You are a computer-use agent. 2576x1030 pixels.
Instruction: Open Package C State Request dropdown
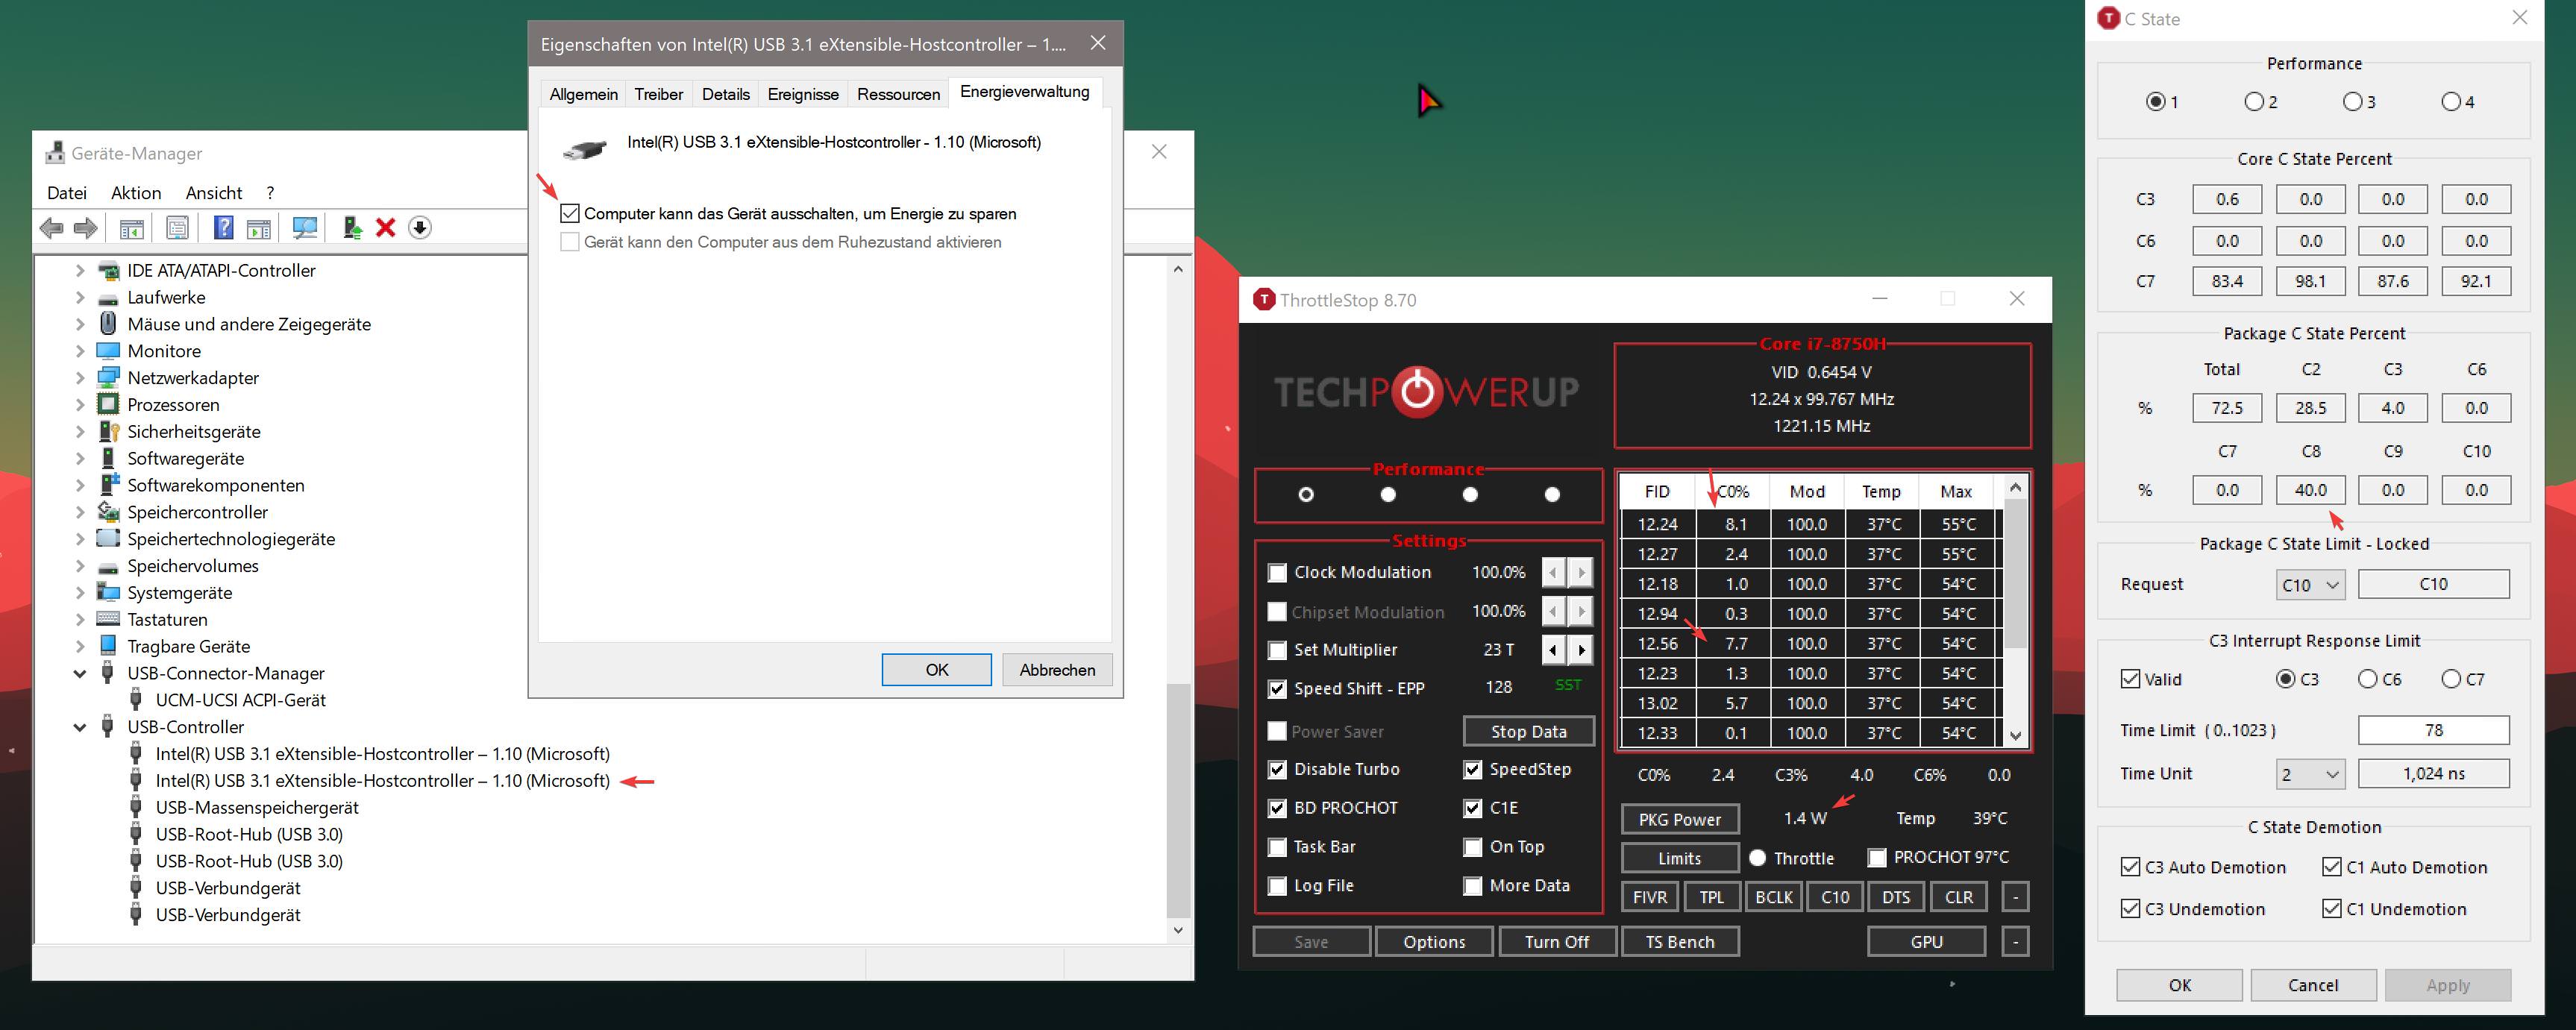click(x=2310, y=585)
